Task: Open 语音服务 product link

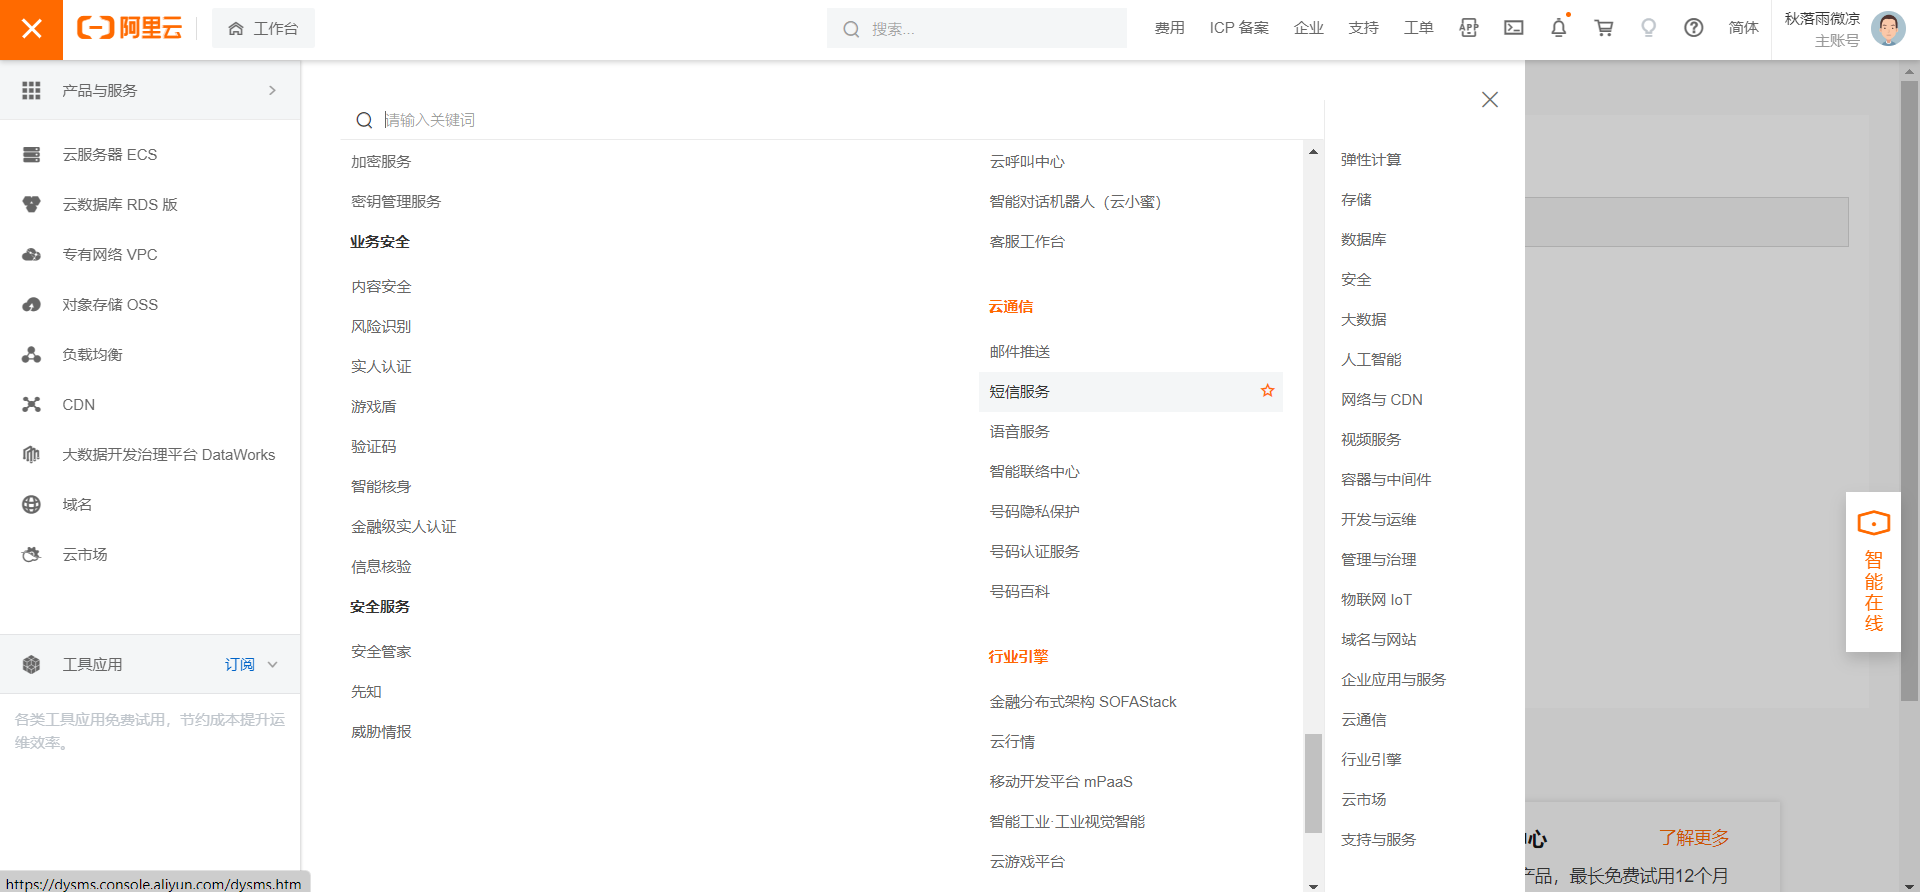Action: click(1019, 432)
